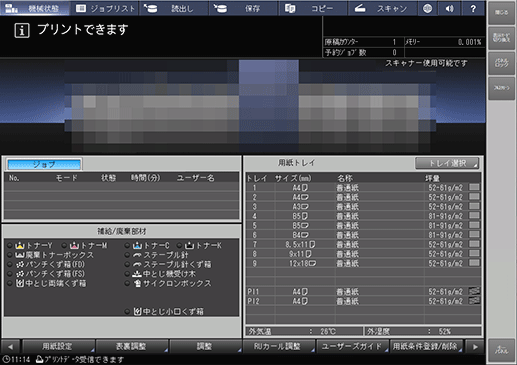Viewport: 517px width, 365px height.
Task: Click the 中とじ両端くず箱 trim scrap icon
Action: coord(20,283)
